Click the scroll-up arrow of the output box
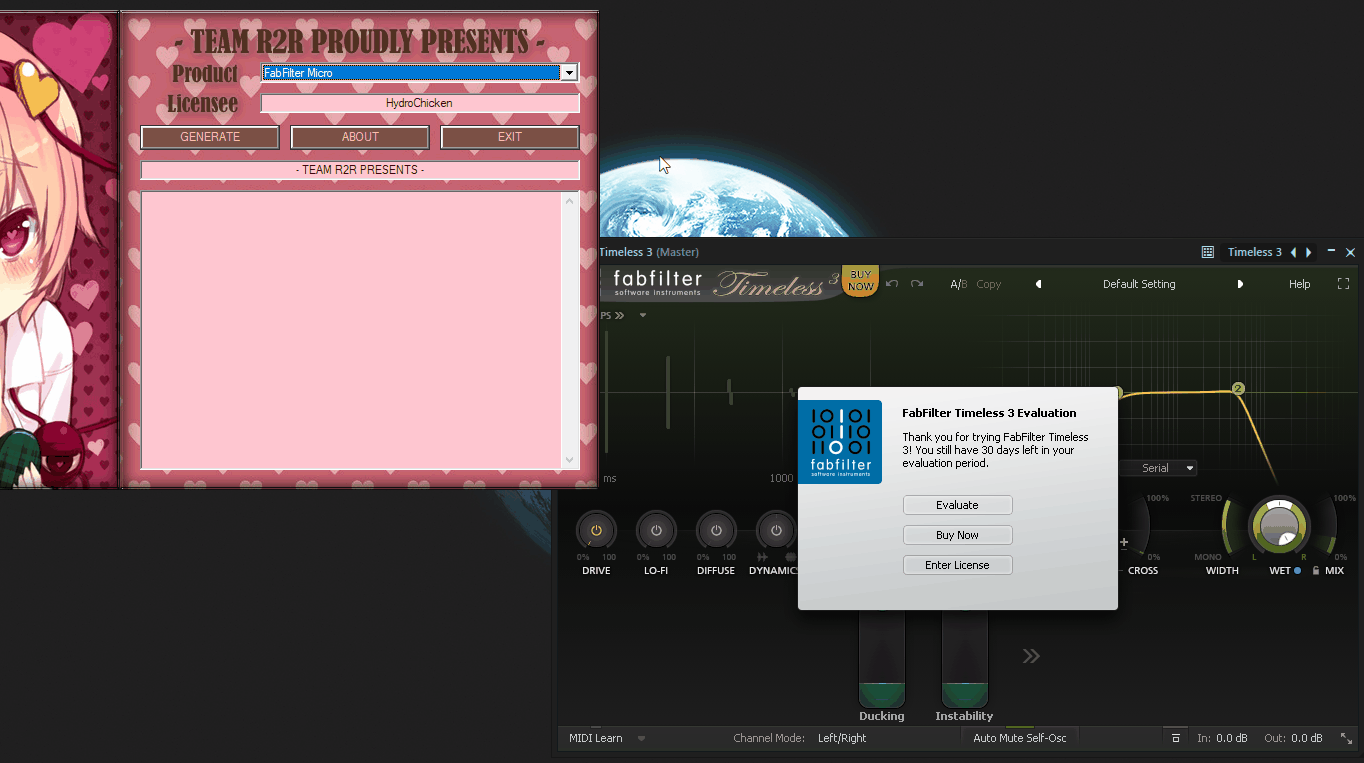Viewport: 1364px width, 763px height. coord(570,201)
